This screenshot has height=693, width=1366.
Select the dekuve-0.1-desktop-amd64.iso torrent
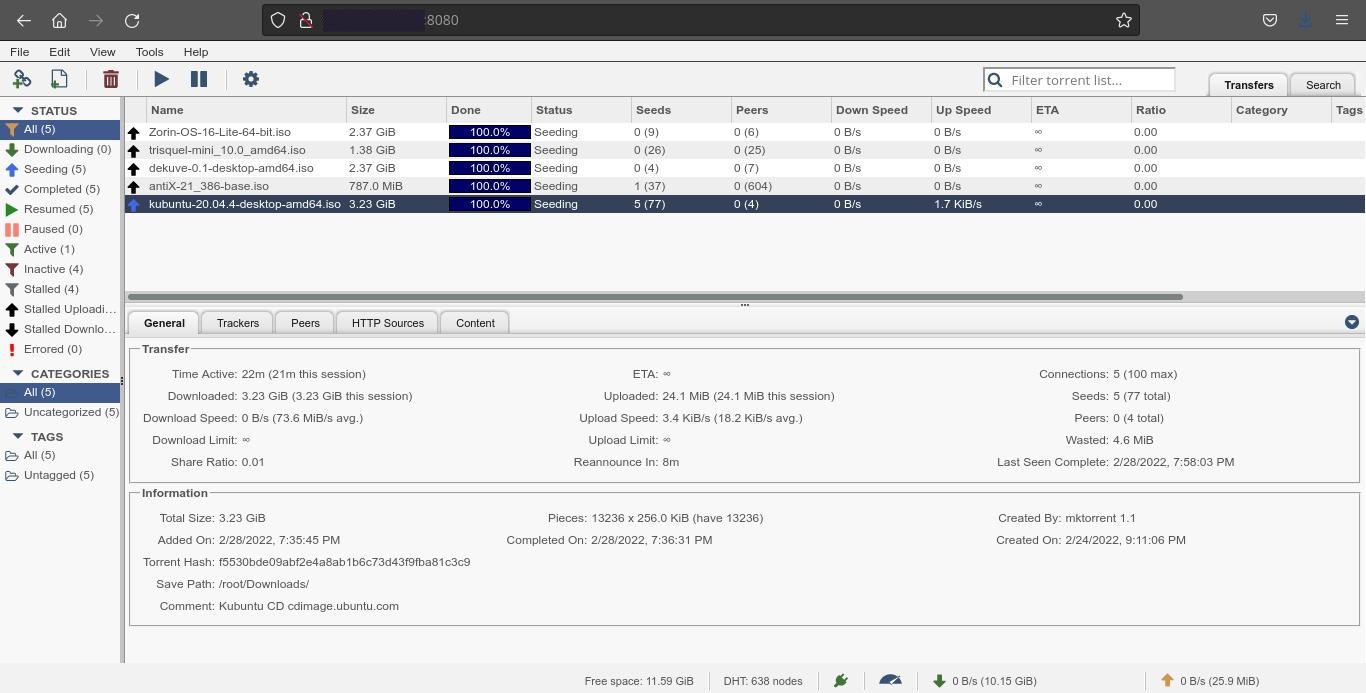click(745, 168)
